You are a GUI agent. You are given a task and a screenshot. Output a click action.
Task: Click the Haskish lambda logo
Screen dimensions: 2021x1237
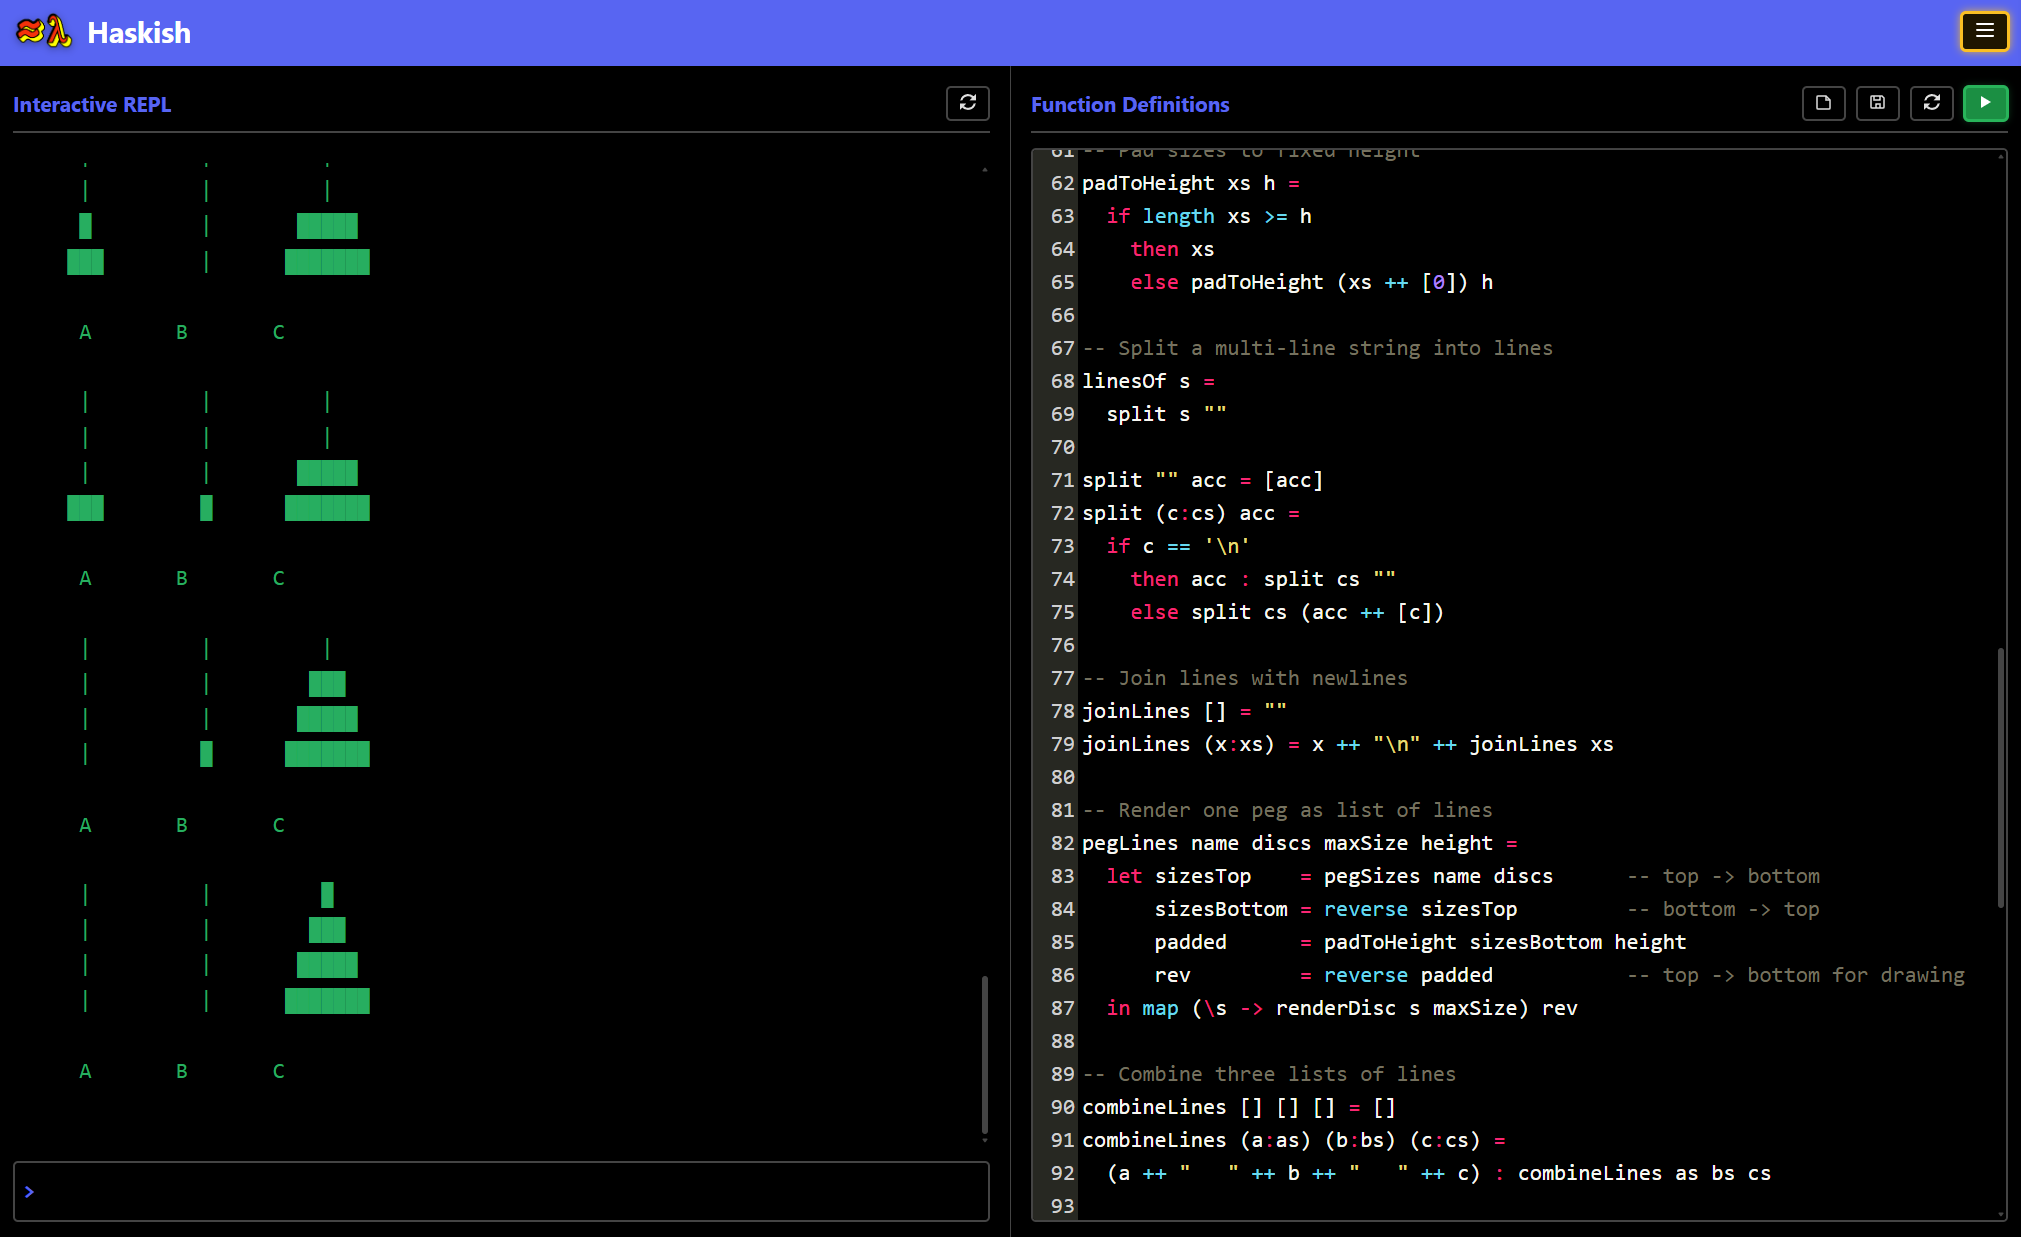tap(44, 32)
